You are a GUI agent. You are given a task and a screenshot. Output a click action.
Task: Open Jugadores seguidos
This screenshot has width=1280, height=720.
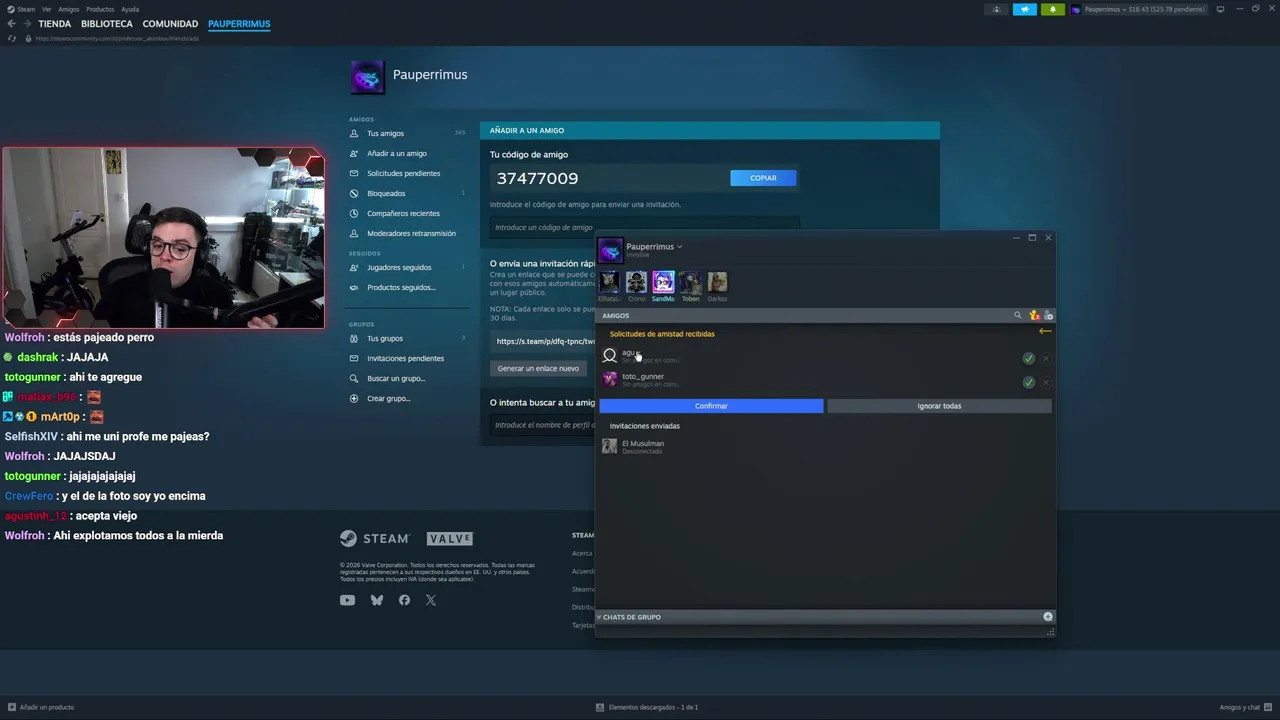point(399,267)
